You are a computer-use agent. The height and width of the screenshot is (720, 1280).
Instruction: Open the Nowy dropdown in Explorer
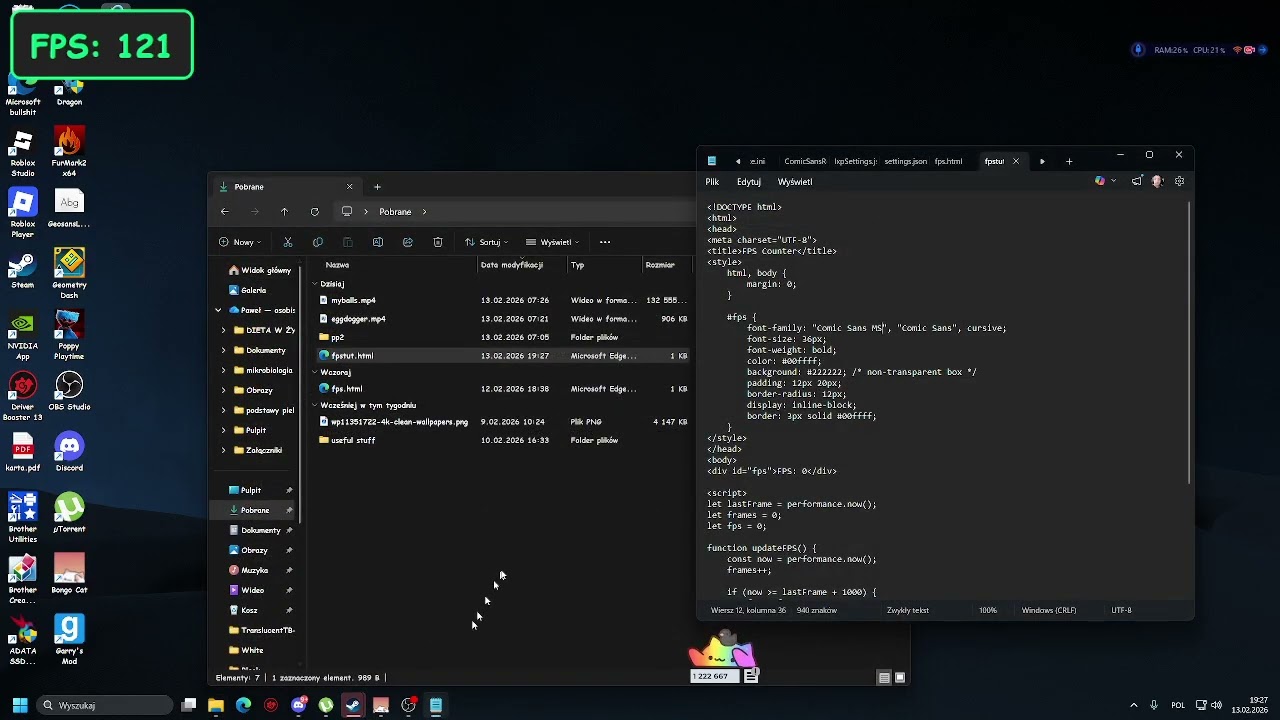pyautogui.click(x=240, y=242)
